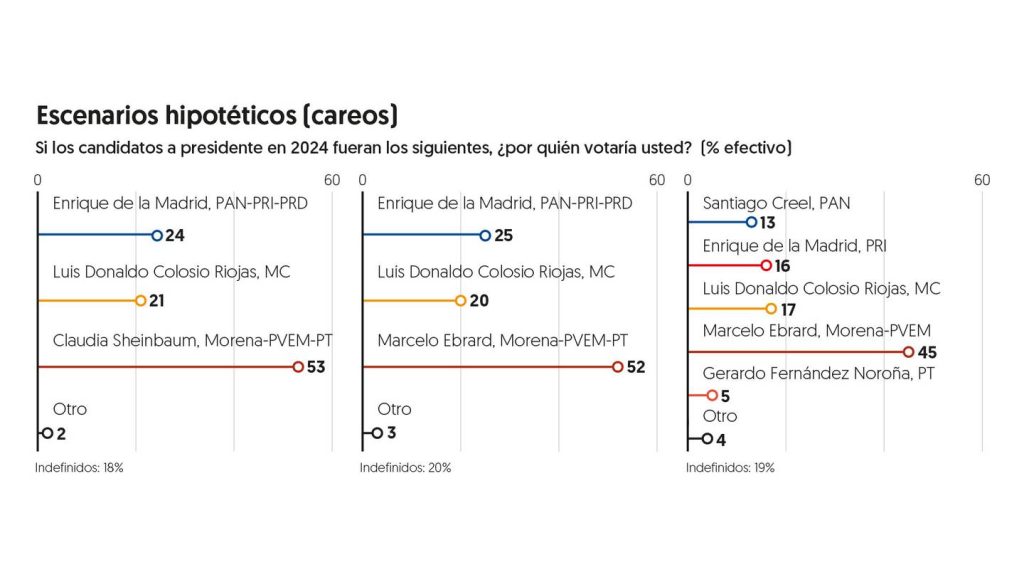Click Enrique de la Madrid's 24 percent marker
This screenshot has height=577, width=1024.
[156, 236]
